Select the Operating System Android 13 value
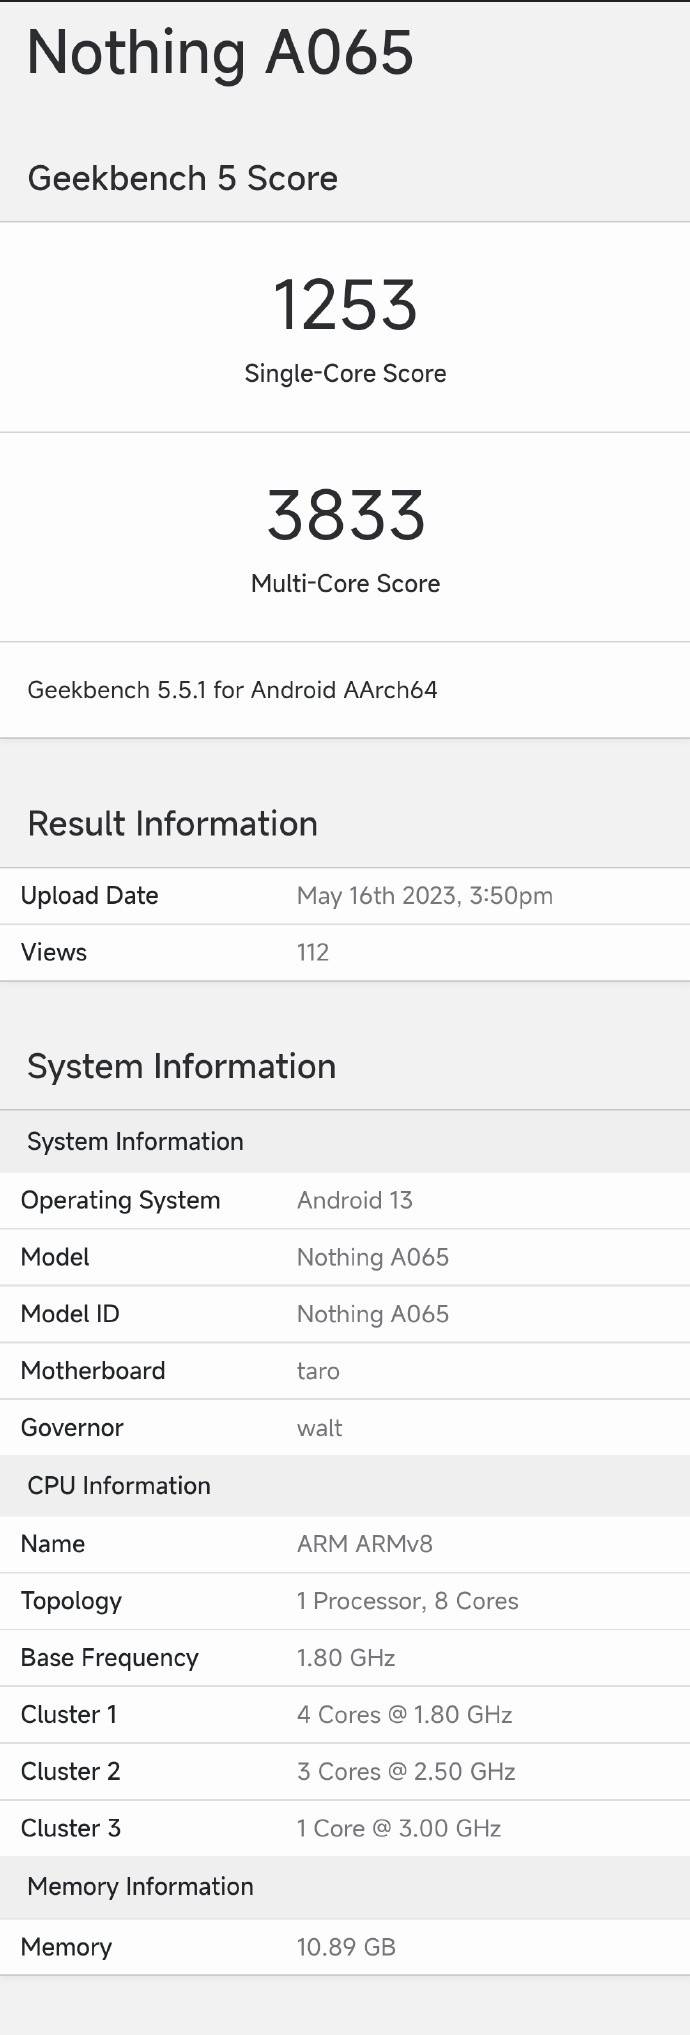This screenshot has height=2035, width=690. pos(354,1200)
